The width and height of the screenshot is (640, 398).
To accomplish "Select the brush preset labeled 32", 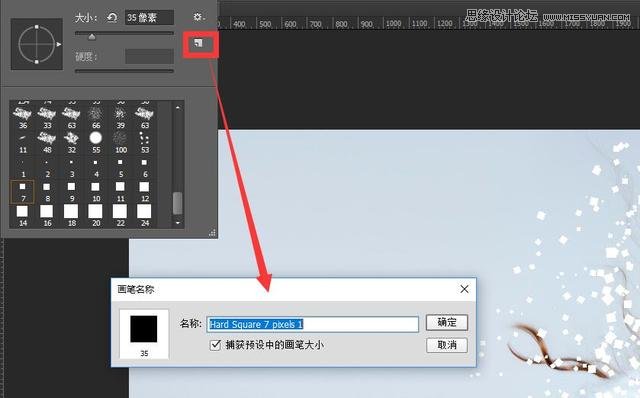I will tap(72, 142).
